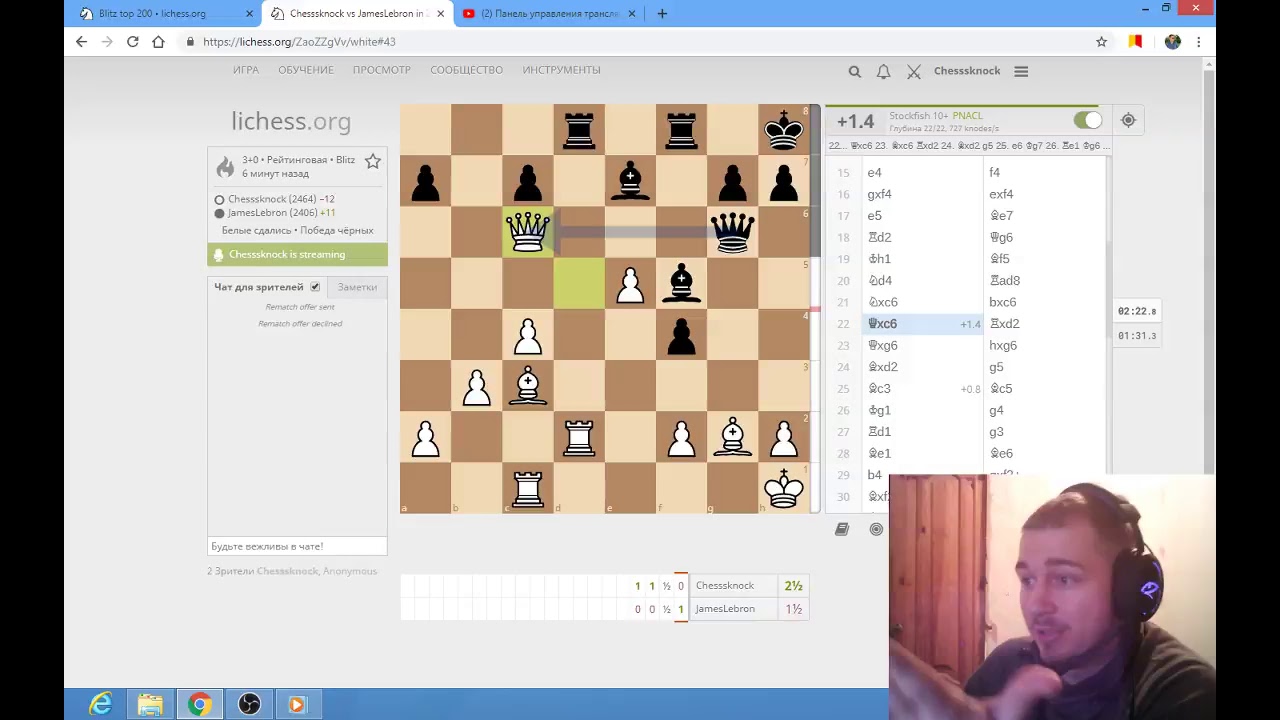Open the ИНСТРУМЕНТЫ menu
1280x720 pixels.
click(x=561, y=70)
